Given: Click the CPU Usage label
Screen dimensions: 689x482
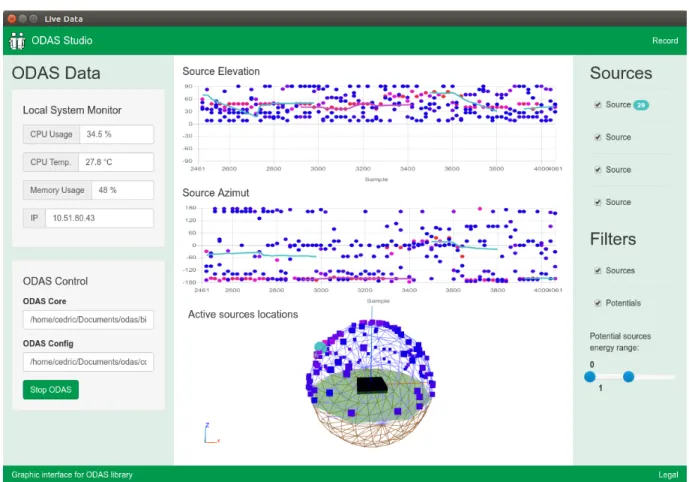Looking at the screenshot, I should (51, 134).
